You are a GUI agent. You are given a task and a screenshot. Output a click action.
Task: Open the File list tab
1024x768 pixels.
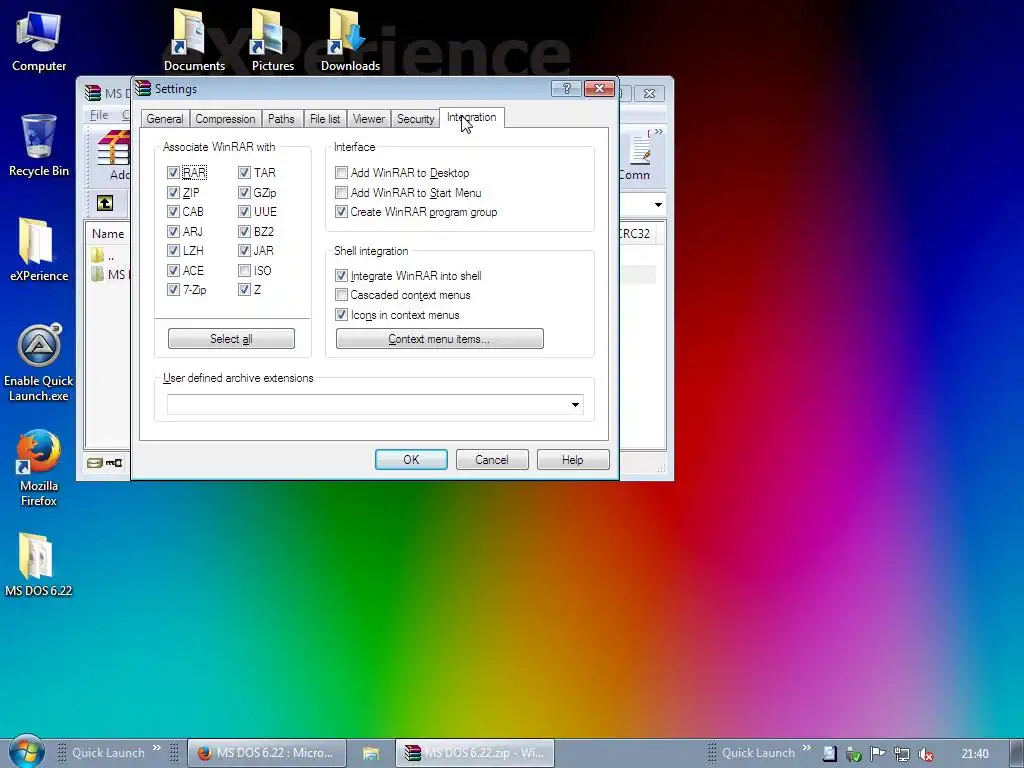[x=325, y=119]
